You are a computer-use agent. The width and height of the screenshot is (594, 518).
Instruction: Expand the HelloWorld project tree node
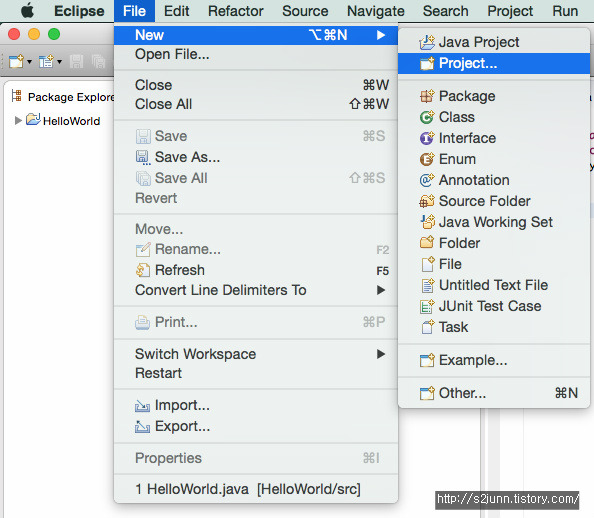click(x=18, y=121)
